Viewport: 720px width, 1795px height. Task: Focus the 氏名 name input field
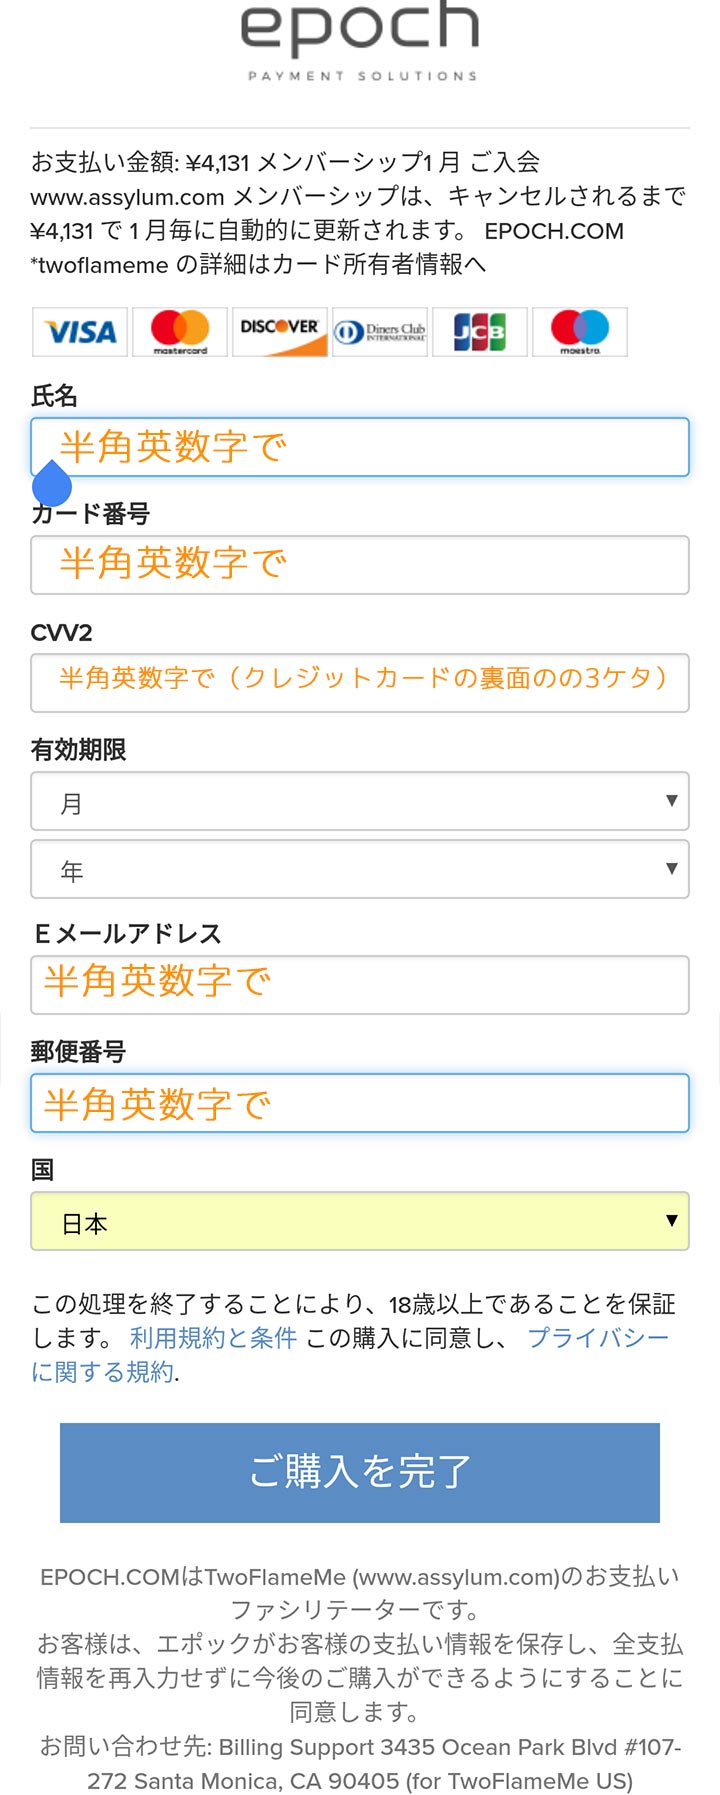pyautogui.click(x=360, y=447)
